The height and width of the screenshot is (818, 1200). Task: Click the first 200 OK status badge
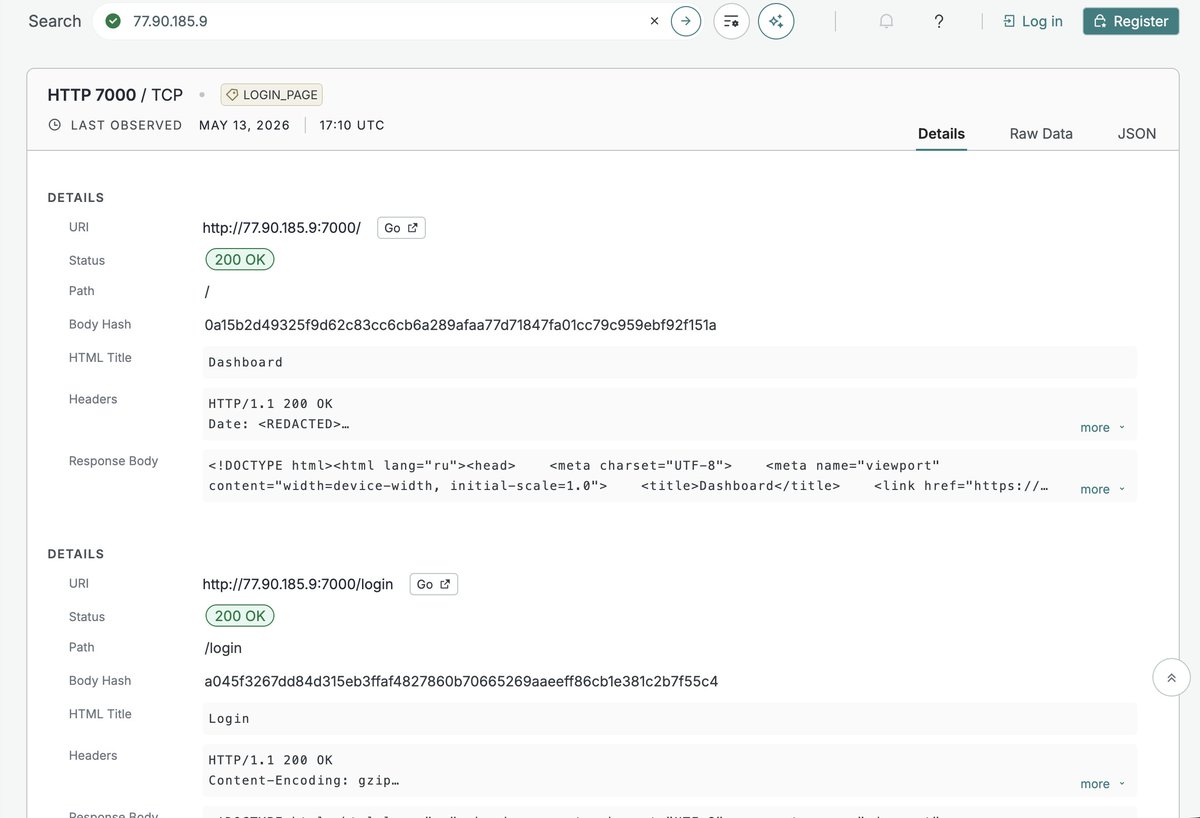240,260
